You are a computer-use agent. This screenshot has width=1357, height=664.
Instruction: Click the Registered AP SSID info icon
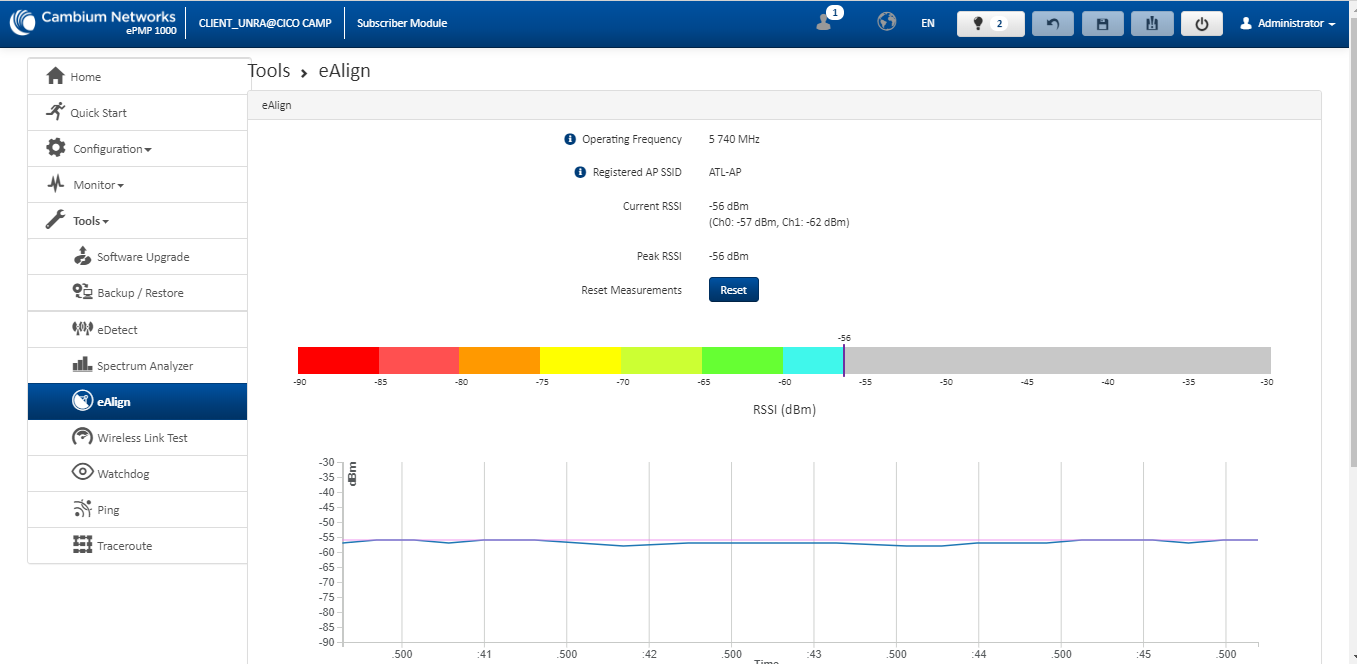pos(580,172)
